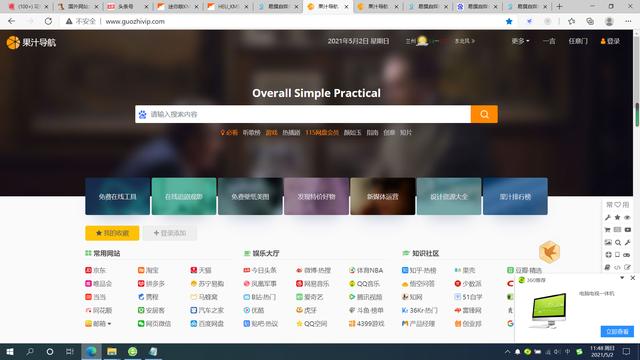Screen dimensions: 640x360
Task: Open 新媒体运营 category card
Action: 382,196
